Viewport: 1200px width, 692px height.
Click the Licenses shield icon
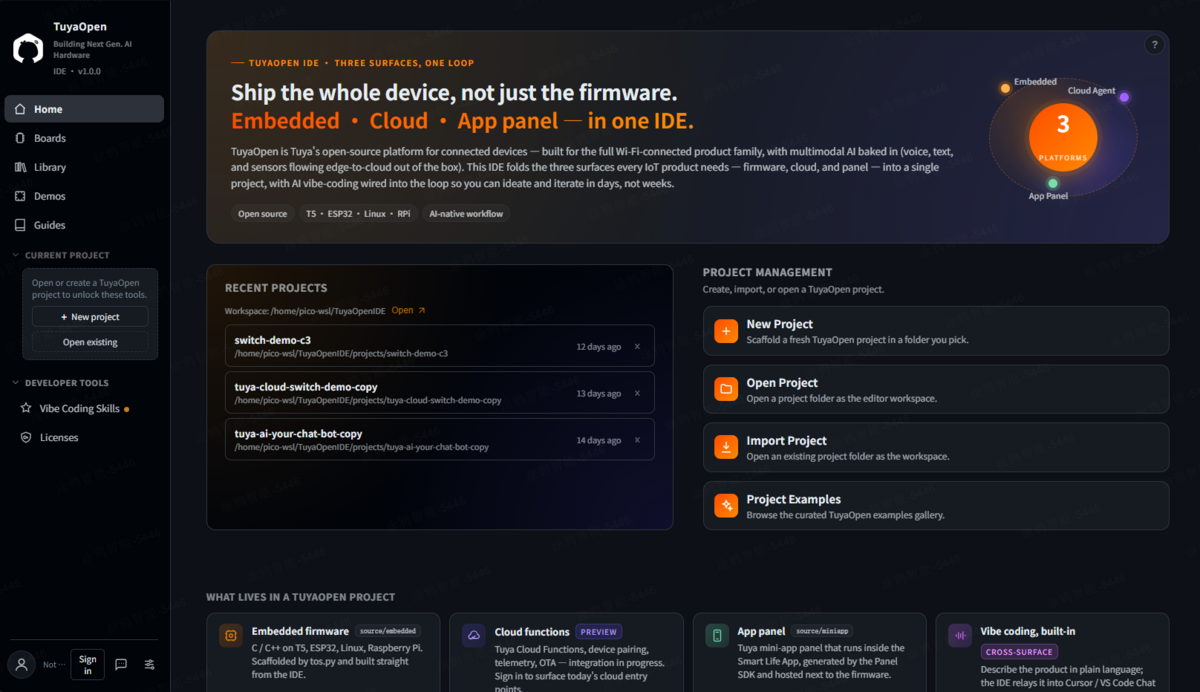click(27, 437)
